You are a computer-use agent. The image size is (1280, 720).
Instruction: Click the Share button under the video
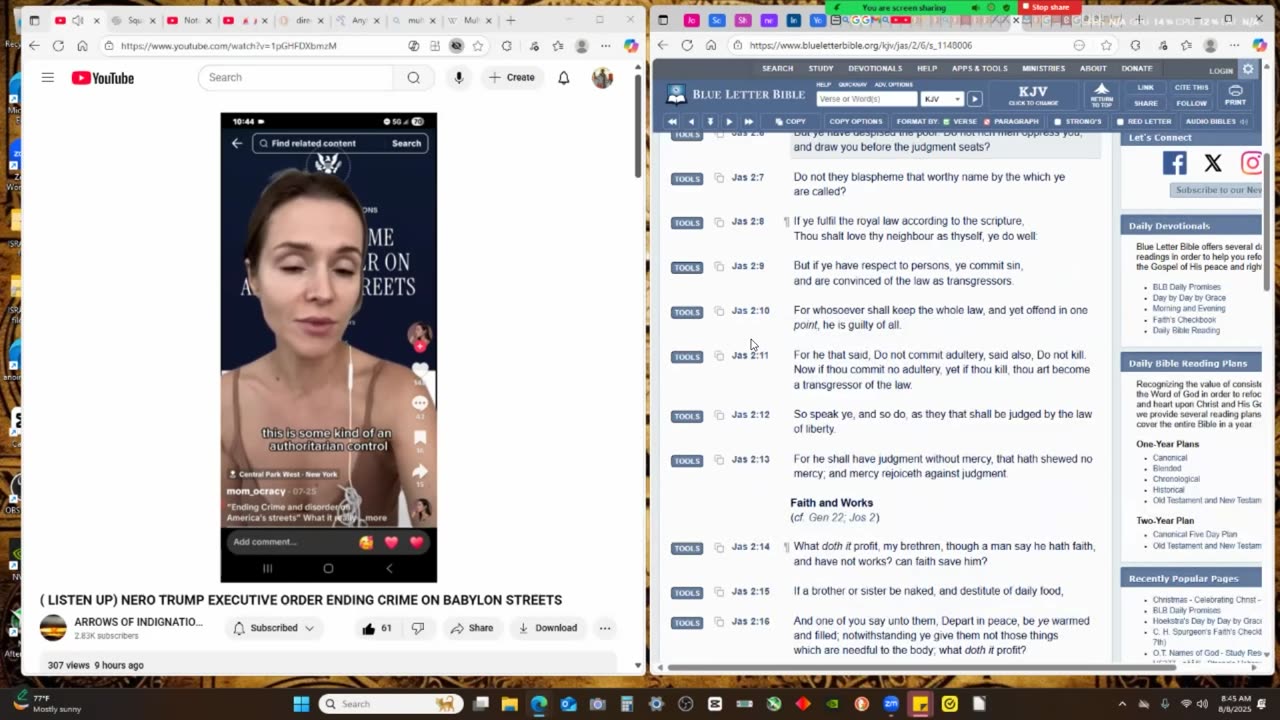pyautogui.click(x=472, y=628)
